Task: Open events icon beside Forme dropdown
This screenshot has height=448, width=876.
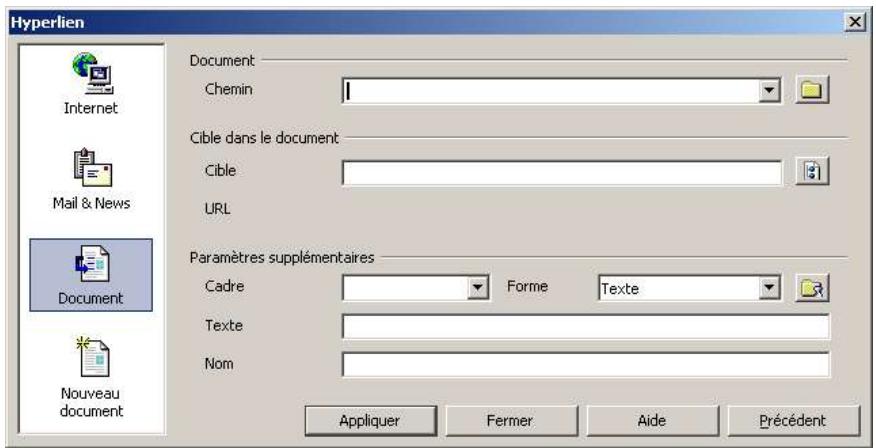Action: coord(812,288)
